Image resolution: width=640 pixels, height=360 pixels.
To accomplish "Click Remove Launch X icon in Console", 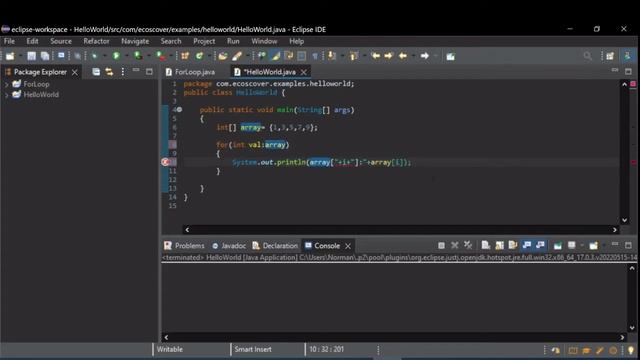I will (455, 245).
